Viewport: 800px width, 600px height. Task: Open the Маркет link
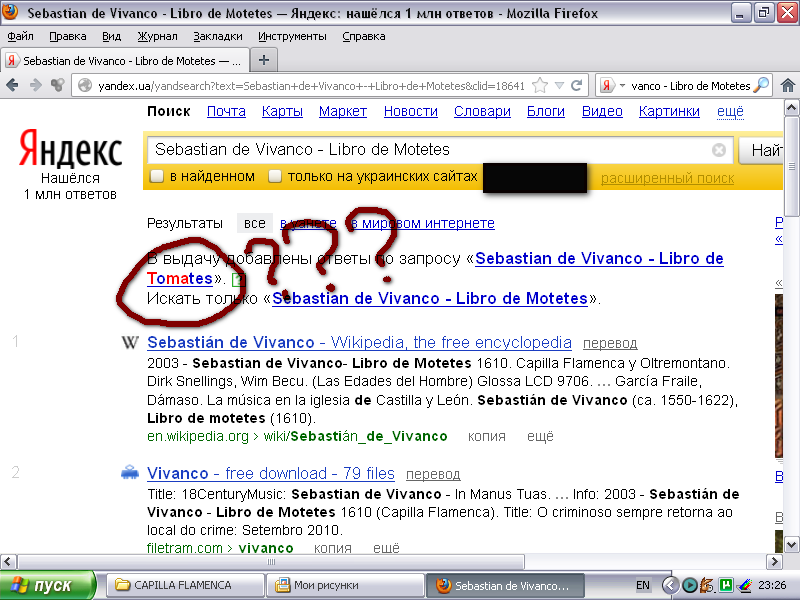(343, 111)
